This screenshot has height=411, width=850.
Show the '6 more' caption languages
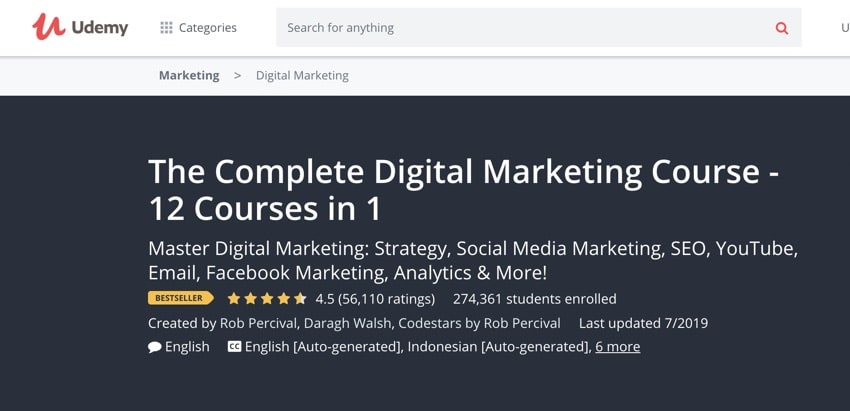click(x=617, y=346)
